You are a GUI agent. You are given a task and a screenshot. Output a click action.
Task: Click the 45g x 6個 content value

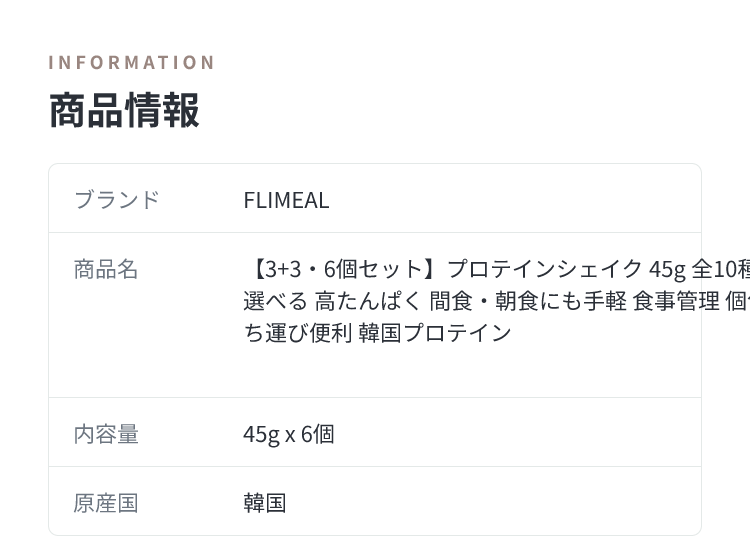(289, 435)
